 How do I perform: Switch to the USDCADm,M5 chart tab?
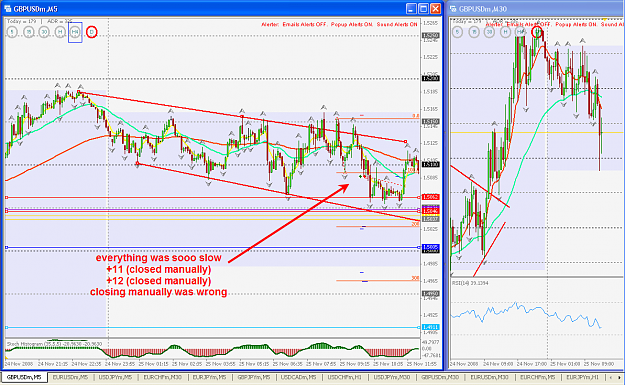299,377
